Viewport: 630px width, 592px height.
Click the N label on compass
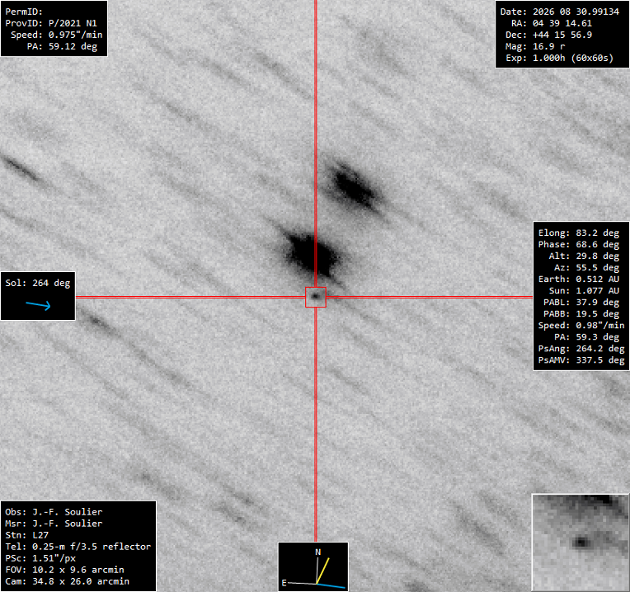click(x=318, y=552)
